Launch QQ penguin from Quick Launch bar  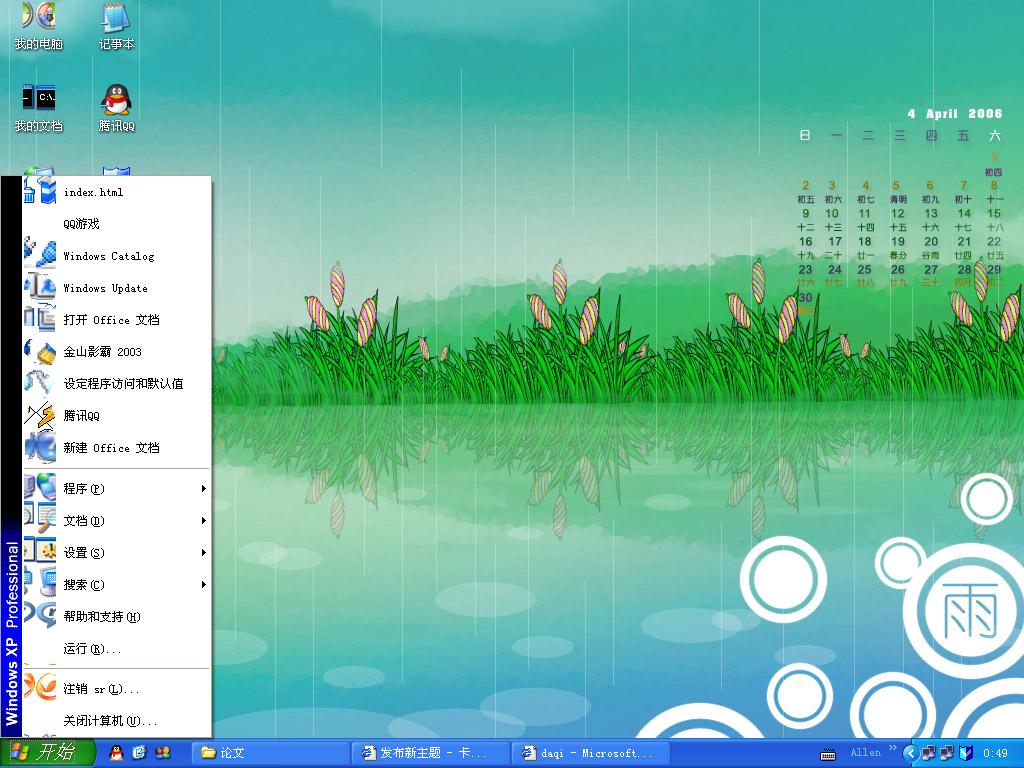[116, 753]
